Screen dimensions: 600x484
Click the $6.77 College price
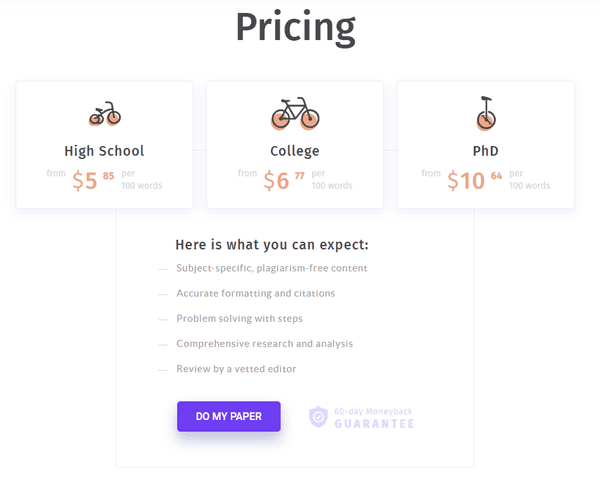click(x=284, y=180)
